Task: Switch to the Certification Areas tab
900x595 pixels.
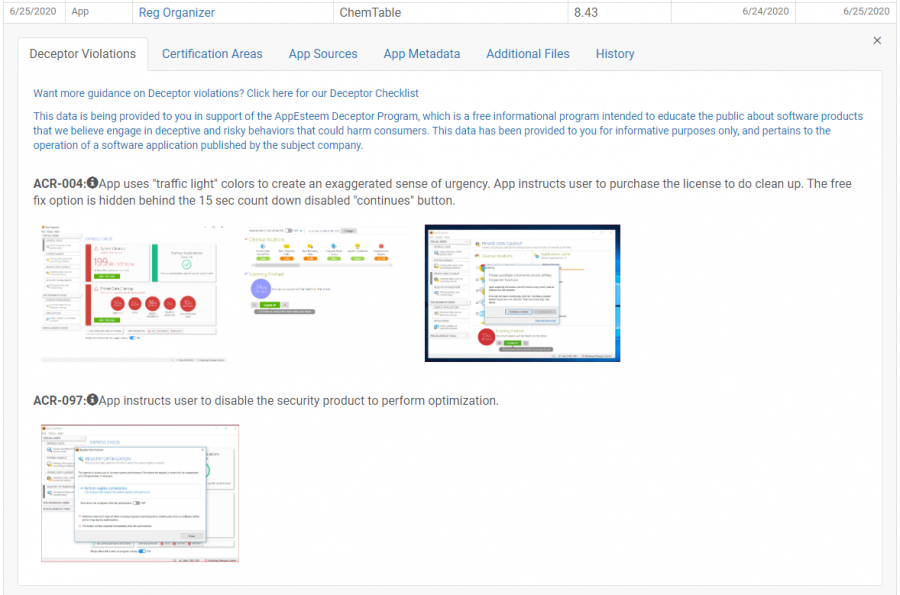Action: coord(212,54)
